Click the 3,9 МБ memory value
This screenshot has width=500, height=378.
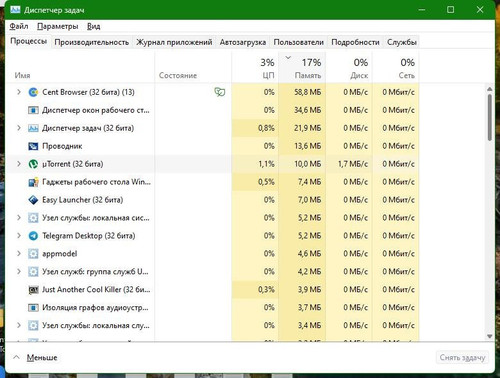tap(309, 290)
